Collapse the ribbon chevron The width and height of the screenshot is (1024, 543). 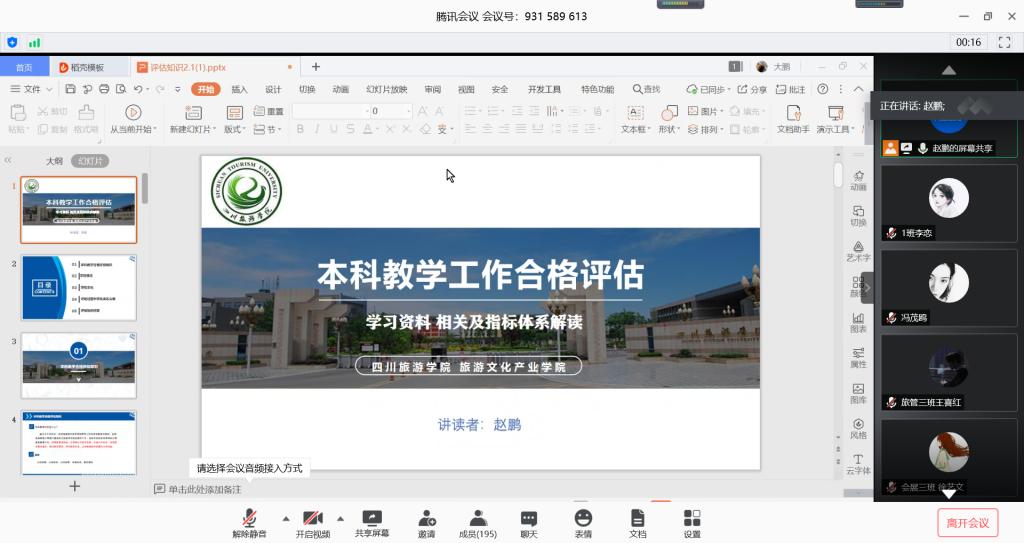(x=858, y=89)
